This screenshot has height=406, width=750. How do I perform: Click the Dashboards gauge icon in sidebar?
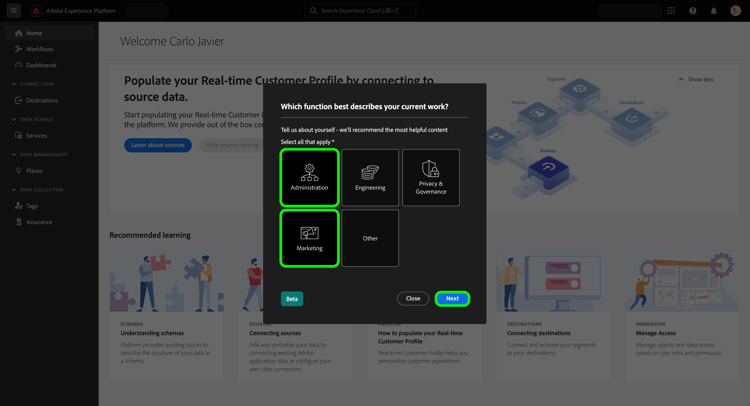pos(19,65)
